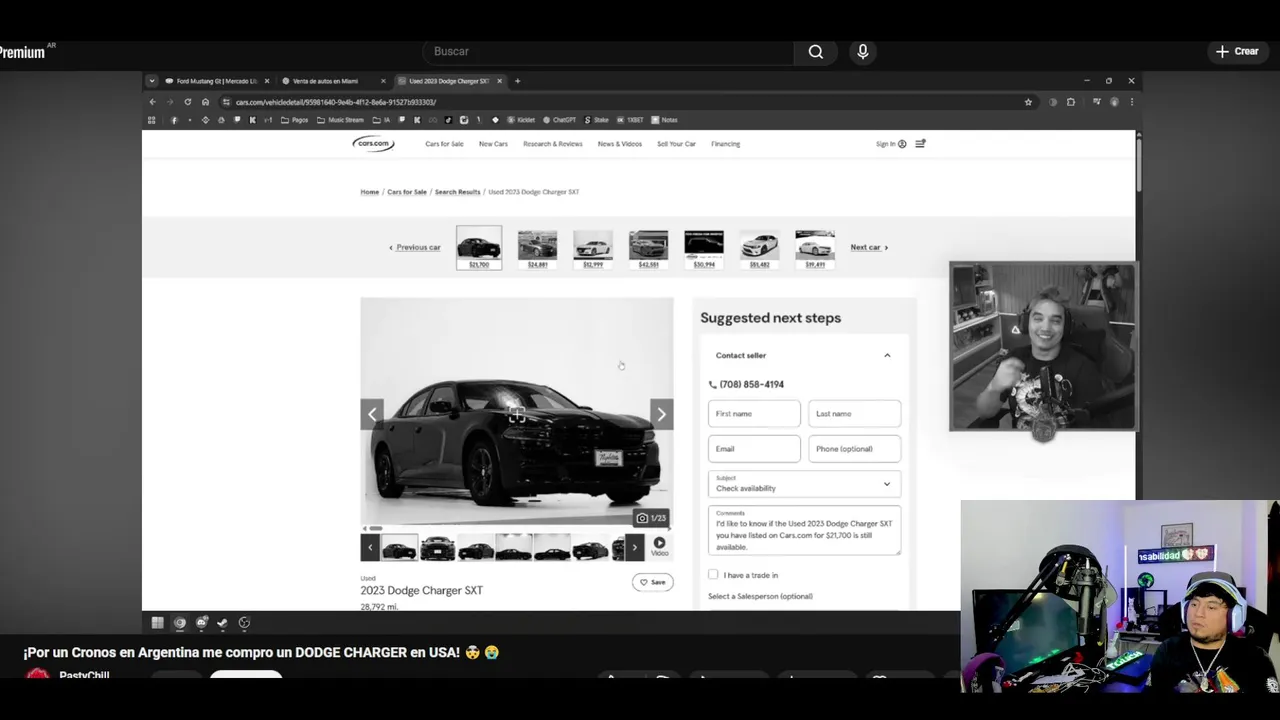The image size is (1280, 720).
Task: Open the Notas bookmark
Action: tap(665, 120)
